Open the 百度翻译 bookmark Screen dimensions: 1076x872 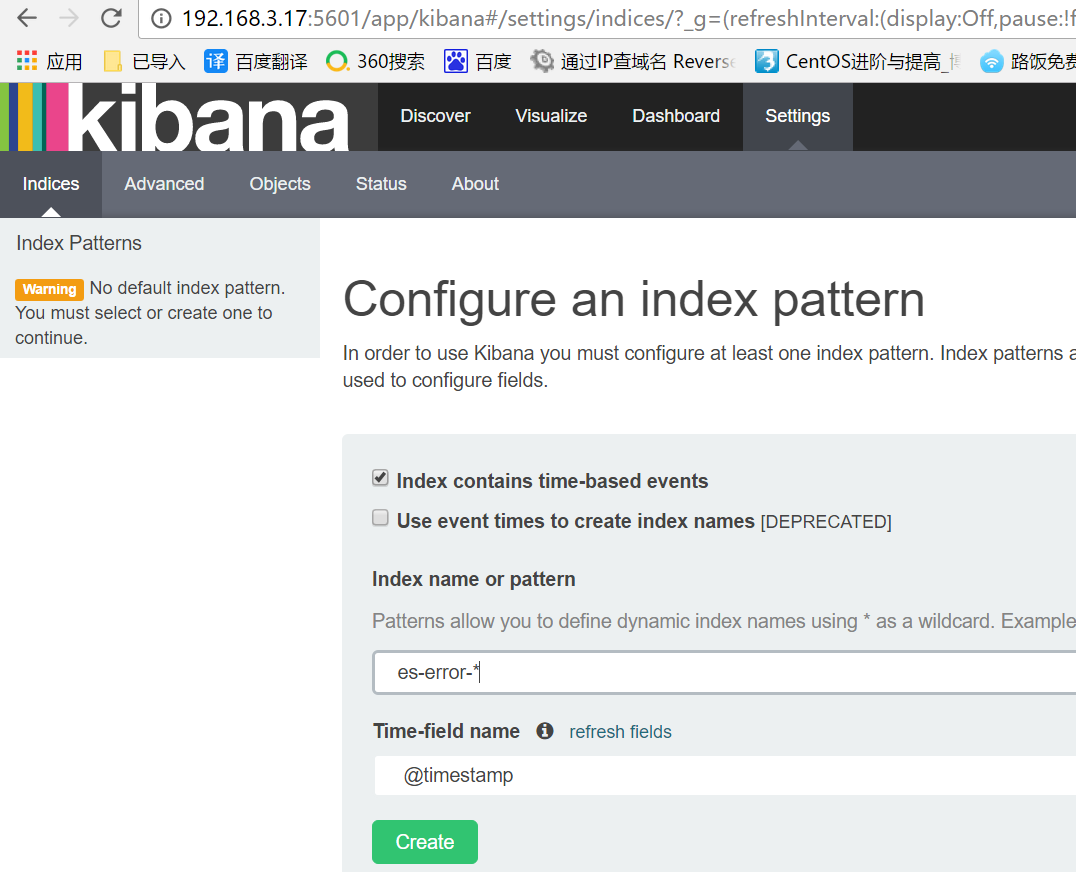(x=256, y=62)
